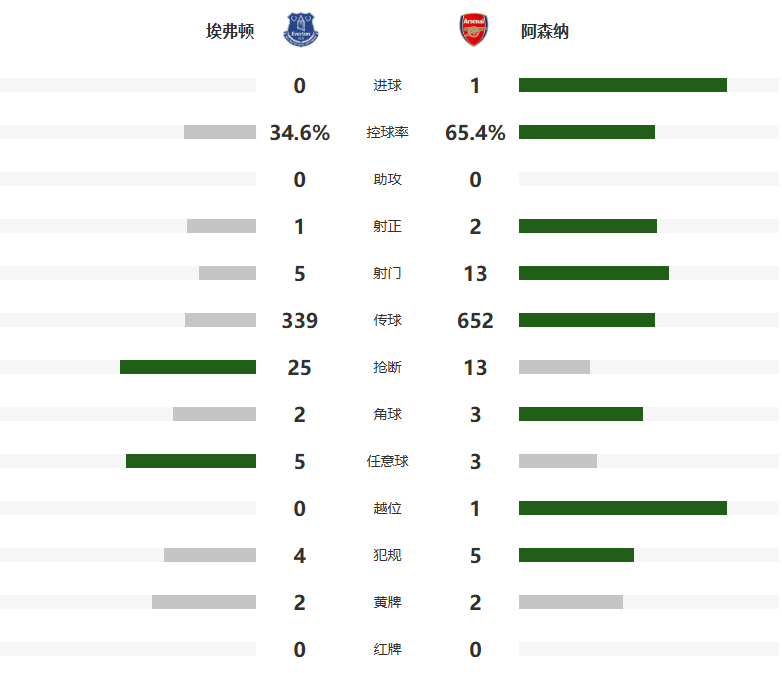Click the Everton club crest icon
The width and height of the screenshot is (782, 673).
(300, 30)
